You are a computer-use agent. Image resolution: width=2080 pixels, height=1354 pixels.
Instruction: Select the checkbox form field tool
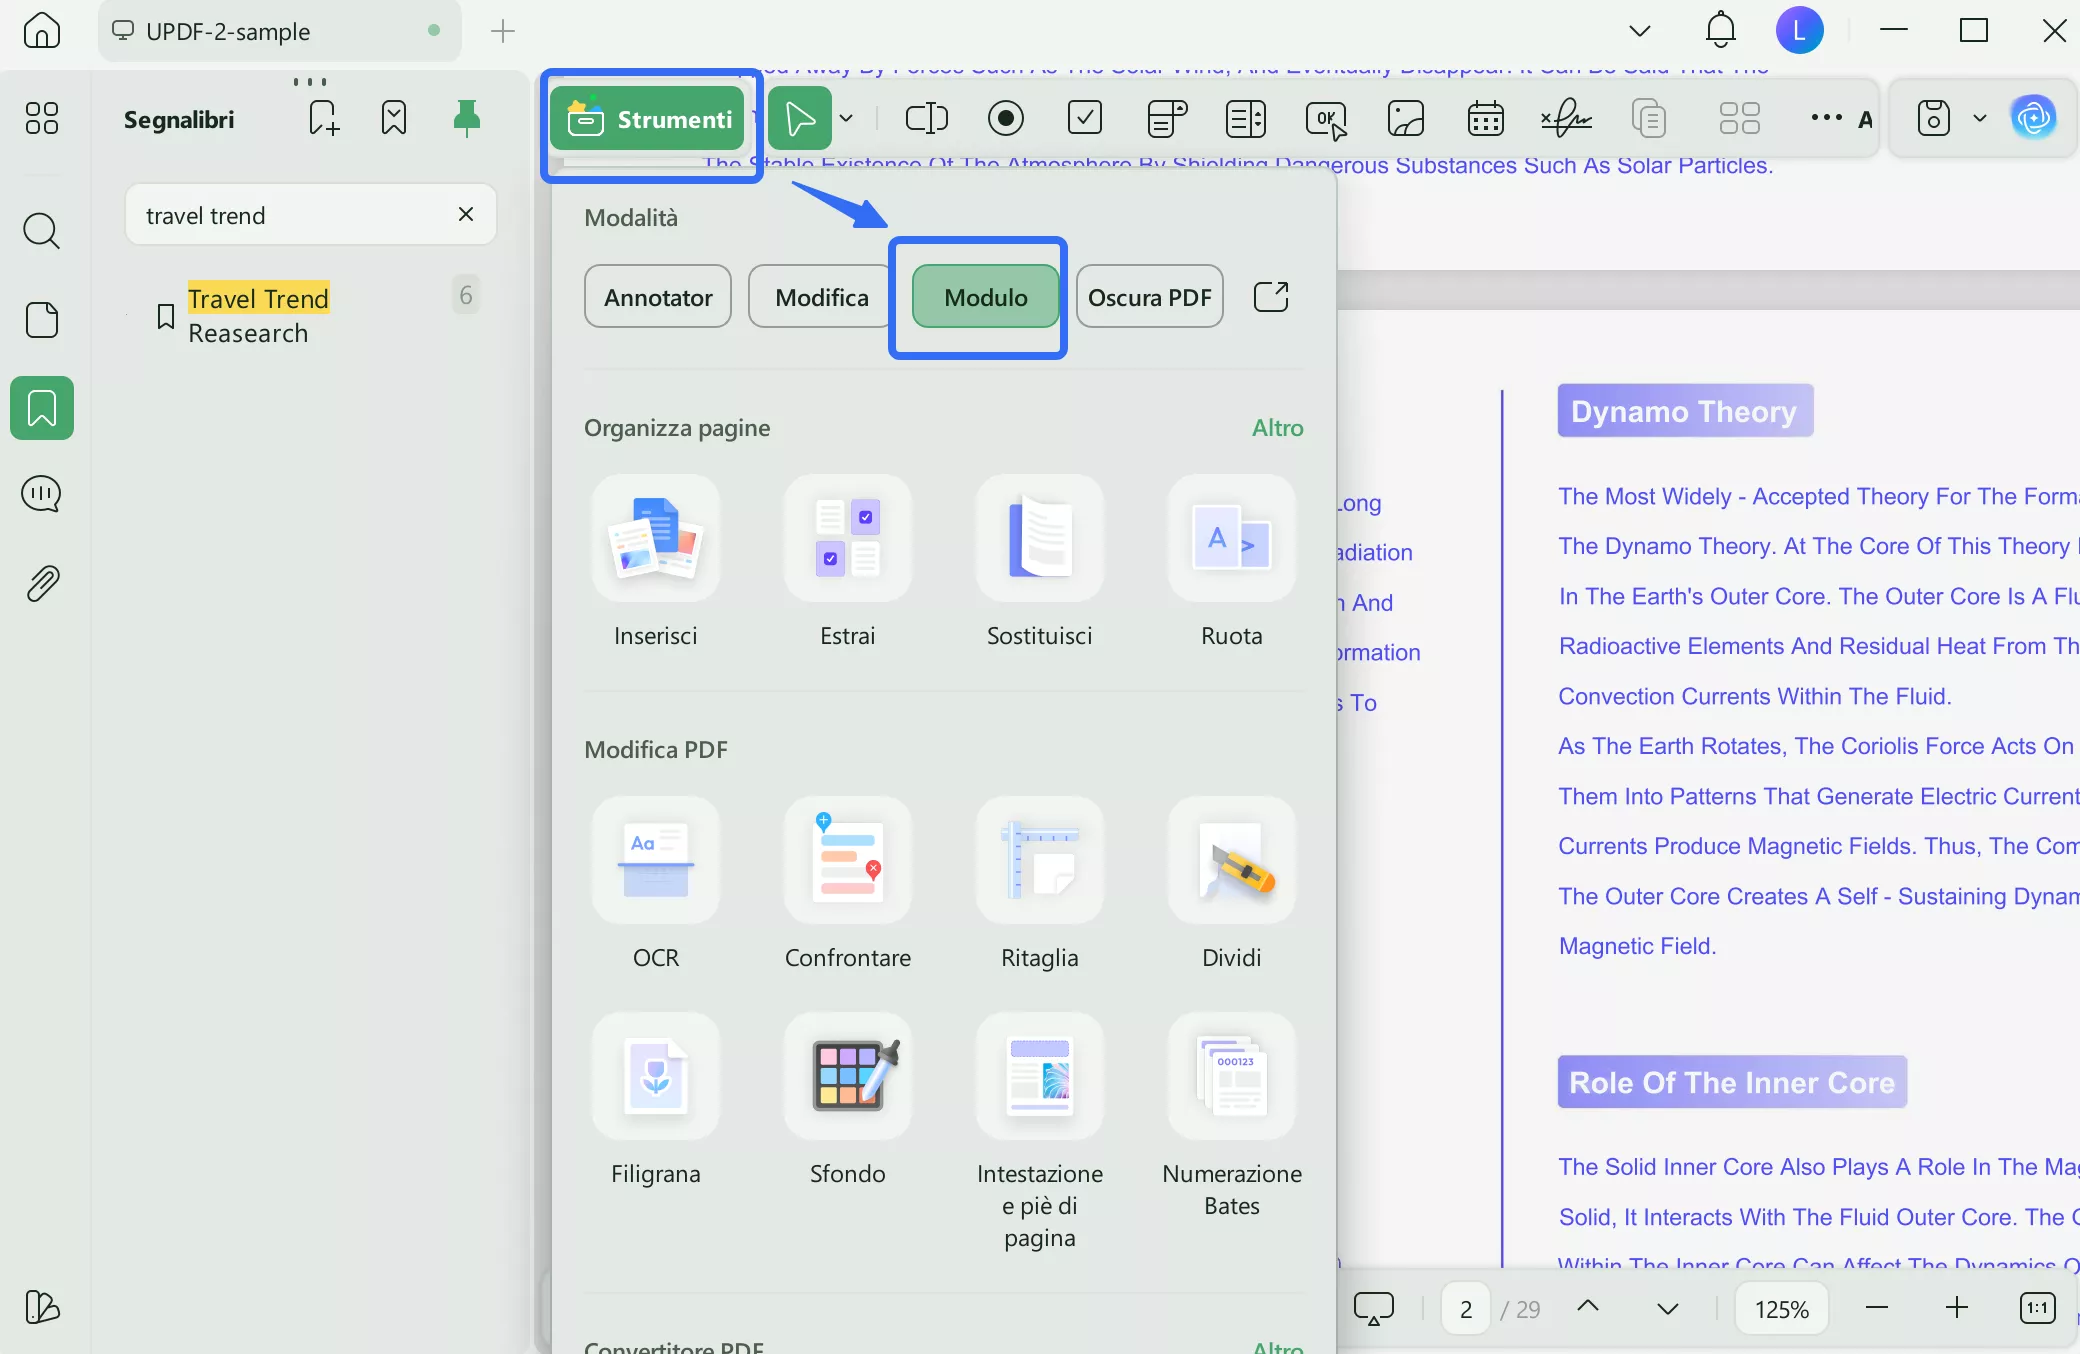pyautogui.click(x=1085, y=118)
